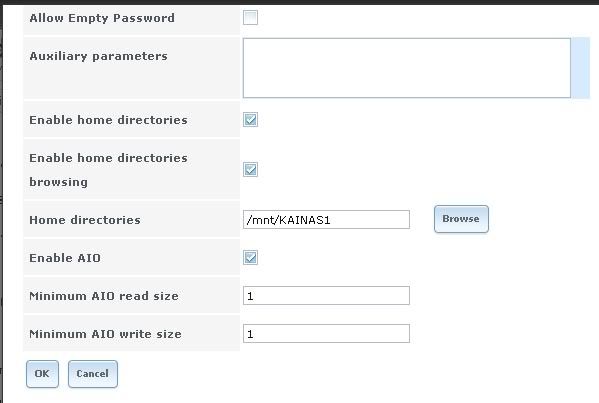Click the blue strip beside Auxiliary parameters
Viewport: 599px width, 403px height.
pos(581,68)
